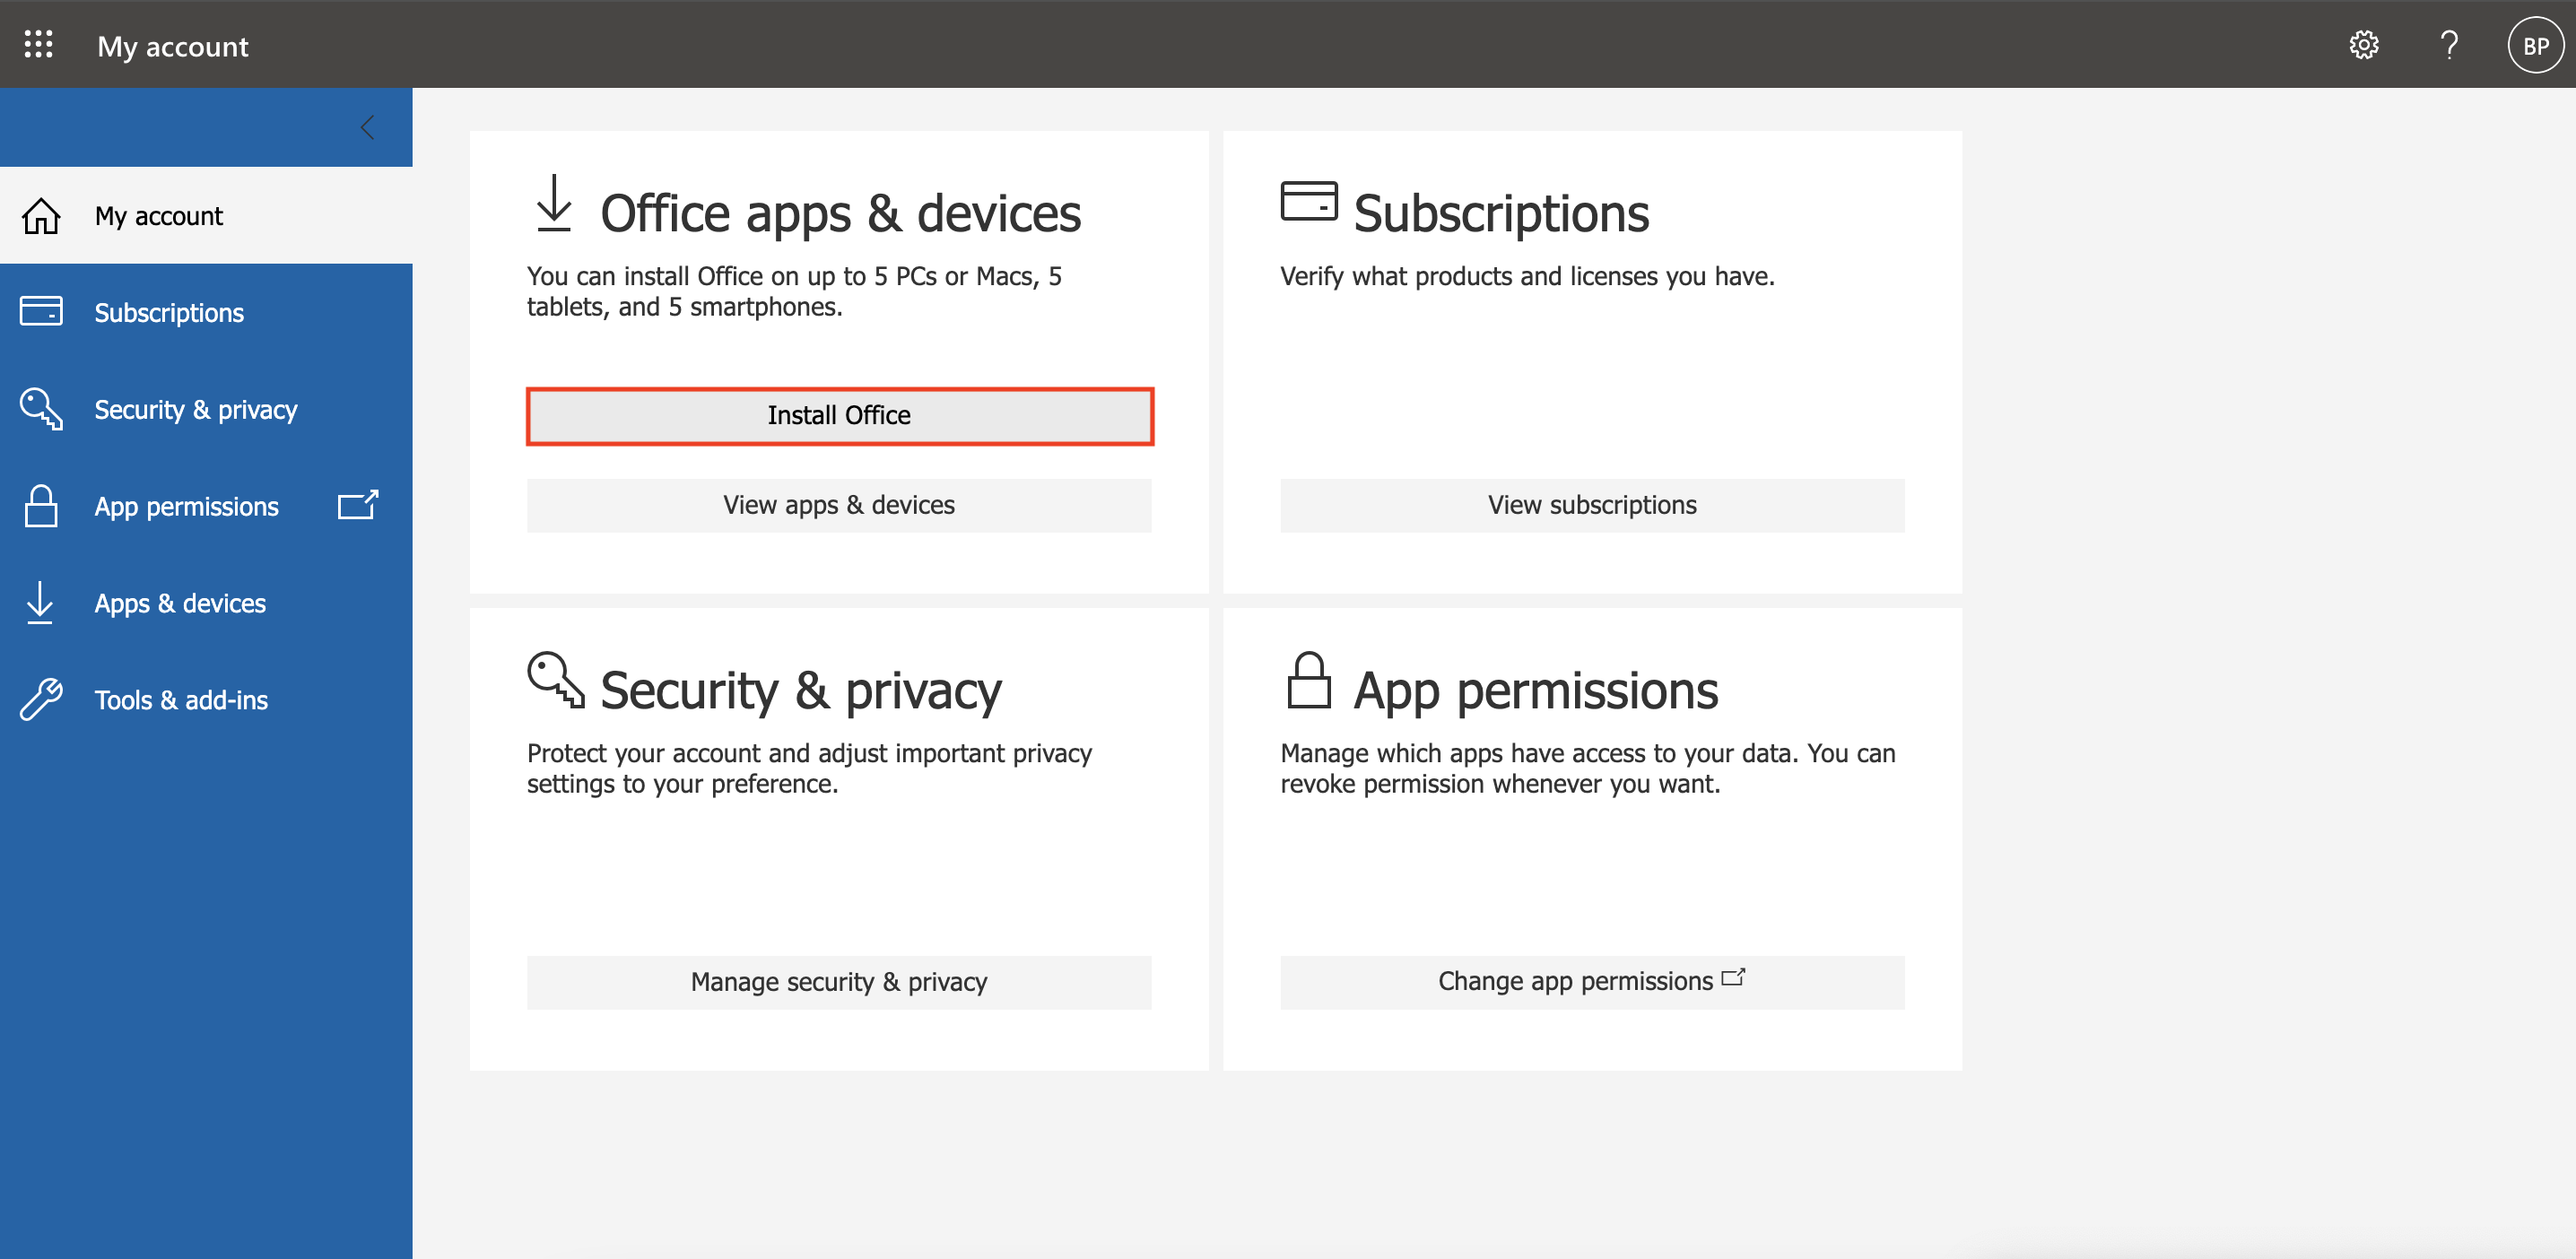Viewport: 2576px width, 1259px height.
Task: Open Tools & add-ins in the sidebar
Action: (206, 701)
